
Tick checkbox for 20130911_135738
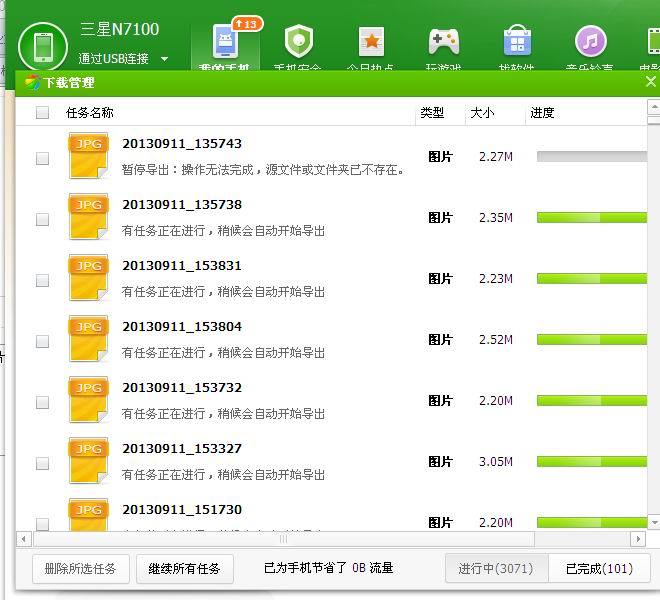click(43, 219)
